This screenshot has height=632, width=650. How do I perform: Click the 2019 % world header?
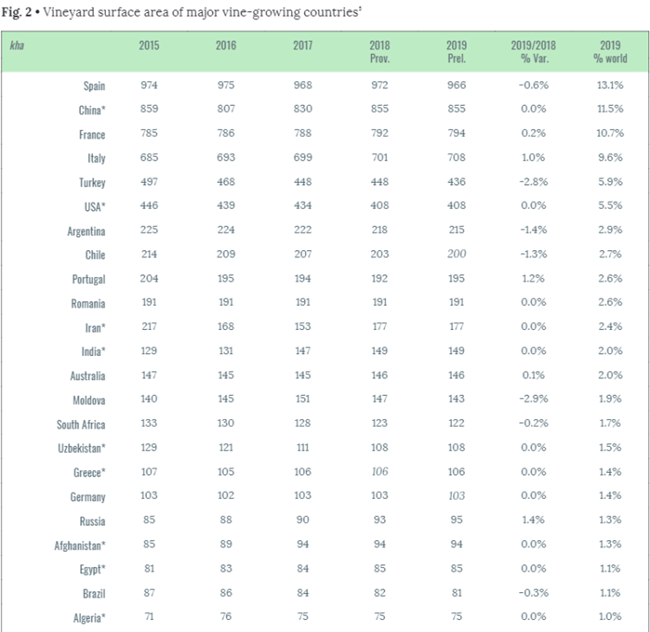pos(610,52)
